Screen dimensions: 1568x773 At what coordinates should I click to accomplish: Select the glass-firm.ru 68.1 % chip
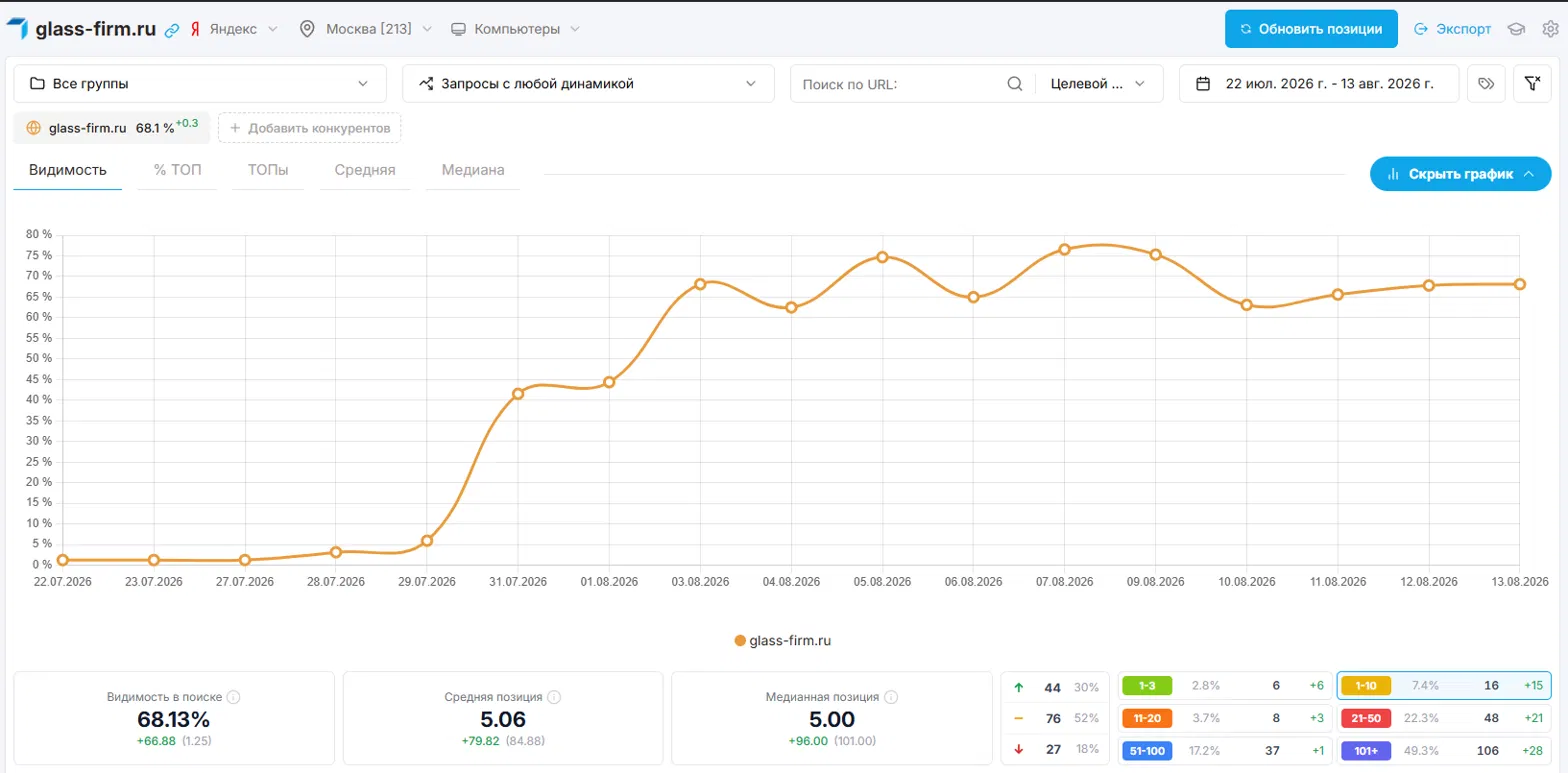coord(112,128)
